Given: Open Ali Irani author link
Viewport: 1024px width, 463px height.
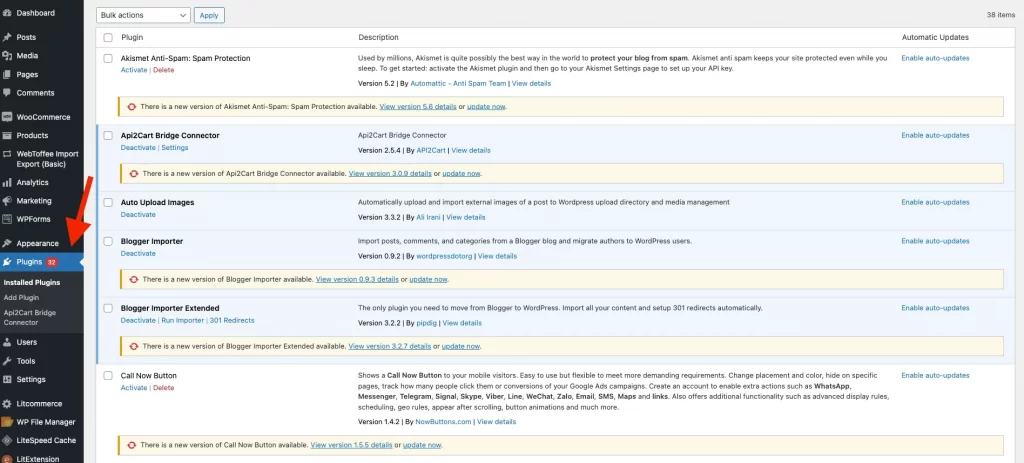Looking at the screenshot, I should pyautogui.click(x=428, y=217).
